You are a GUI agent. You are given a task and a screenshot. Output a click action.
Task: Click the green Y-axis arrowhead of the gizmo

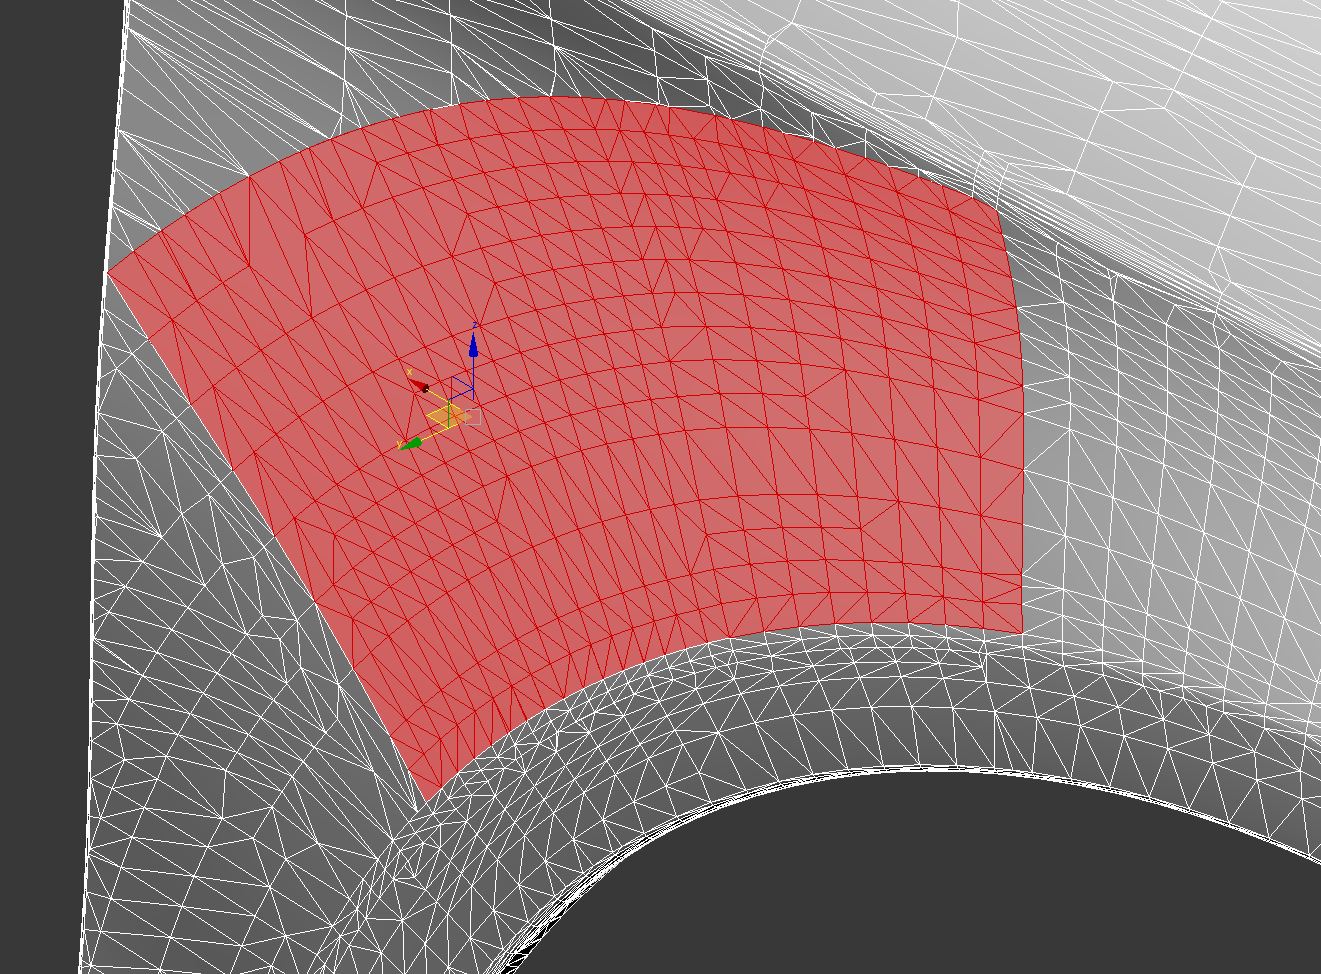pyautogui.click(x=412, y=443)
